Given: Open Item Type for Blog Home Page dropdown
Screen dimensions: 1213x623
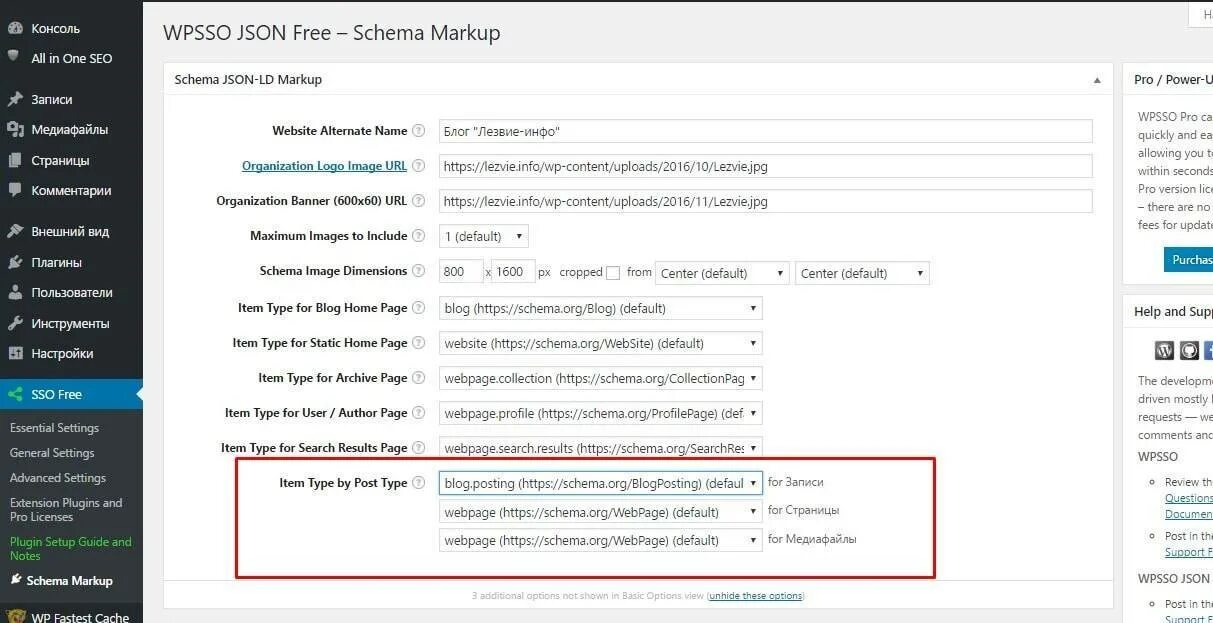Looking at the screenshot, I should click(x=600, y=308).
